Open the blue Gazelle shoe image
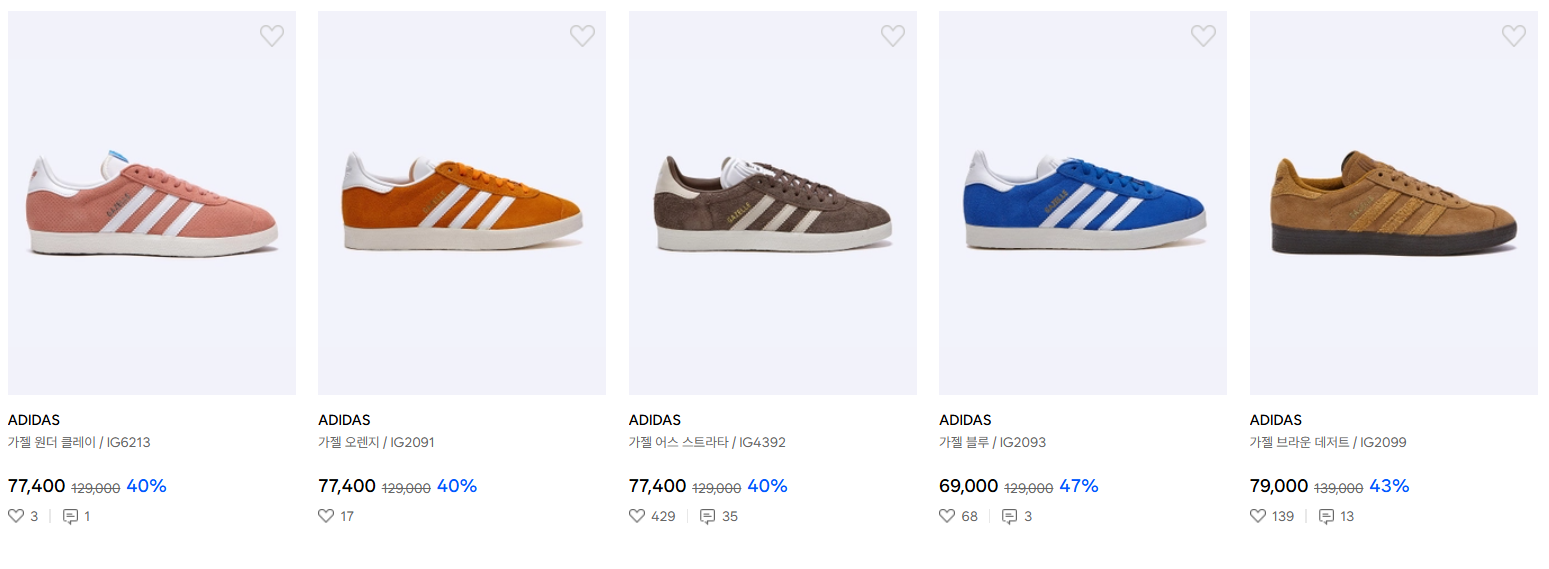The image size is (1549, 569). click(1083, 203)
